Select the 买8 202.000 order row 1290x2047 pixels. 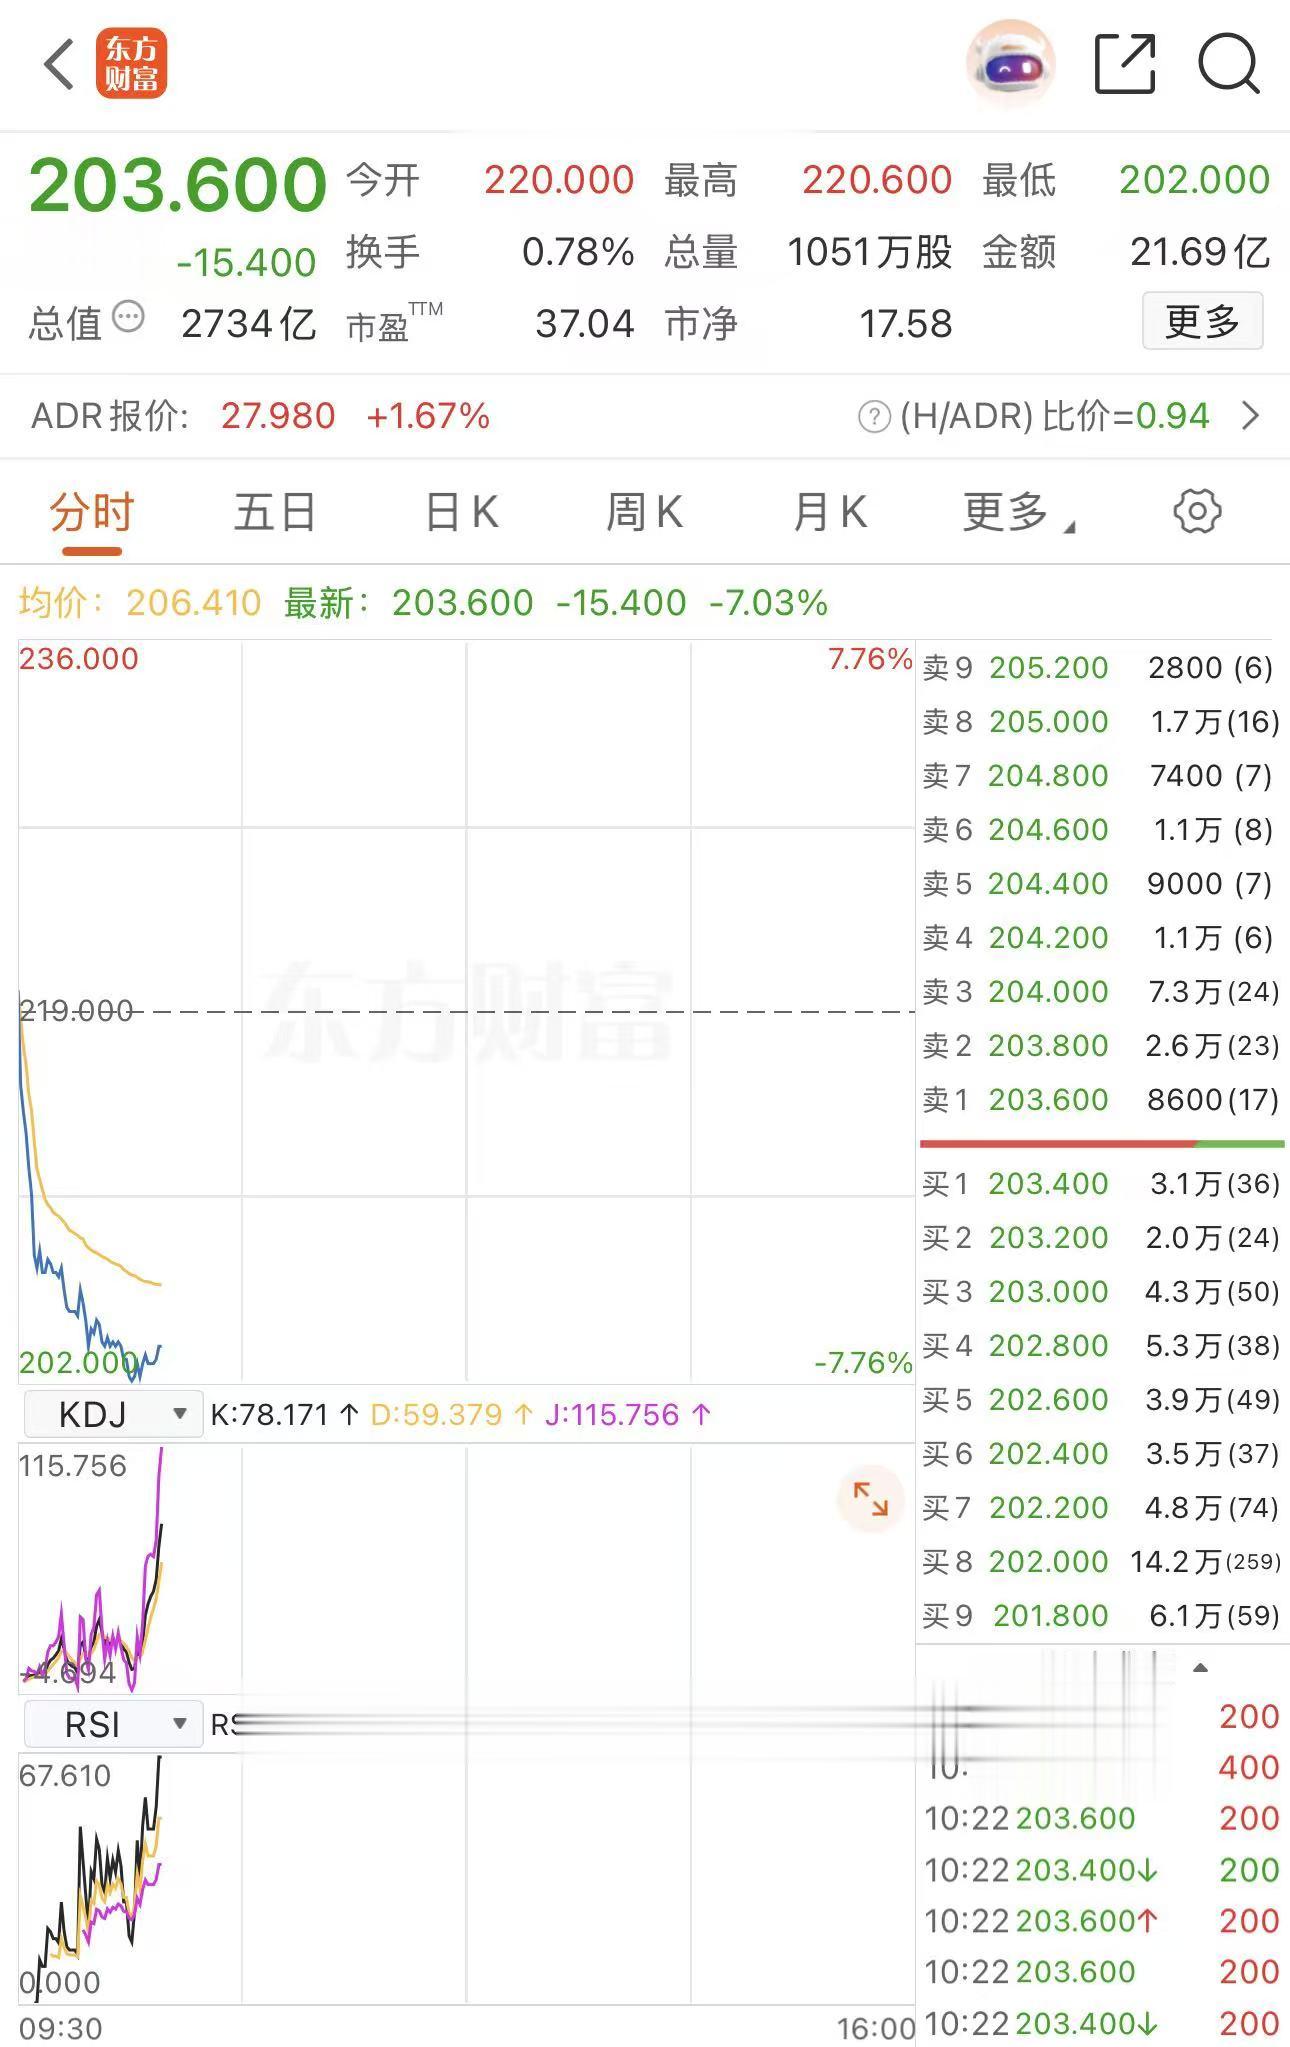(x=1100, y=1561)
